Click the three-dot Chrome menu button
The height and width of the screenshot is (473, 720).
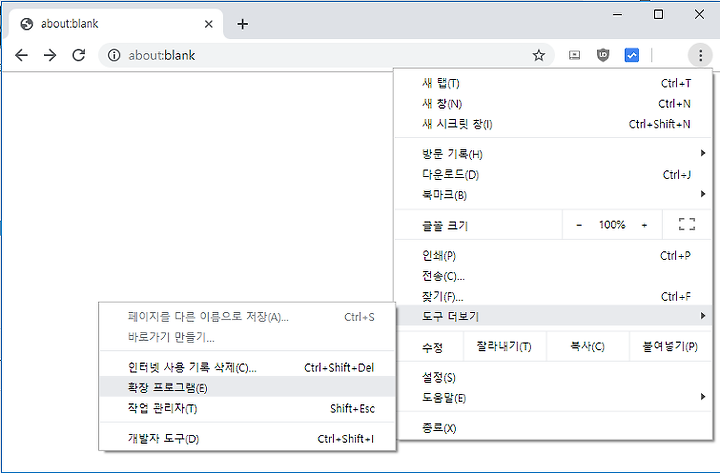[x=700, y=56]
